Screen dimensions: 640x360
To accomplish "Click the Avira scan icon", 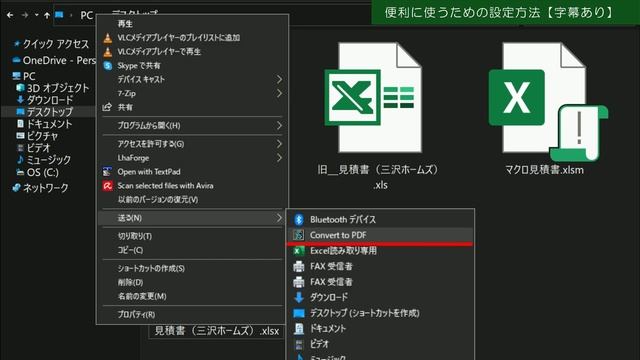I will point(107,186).
